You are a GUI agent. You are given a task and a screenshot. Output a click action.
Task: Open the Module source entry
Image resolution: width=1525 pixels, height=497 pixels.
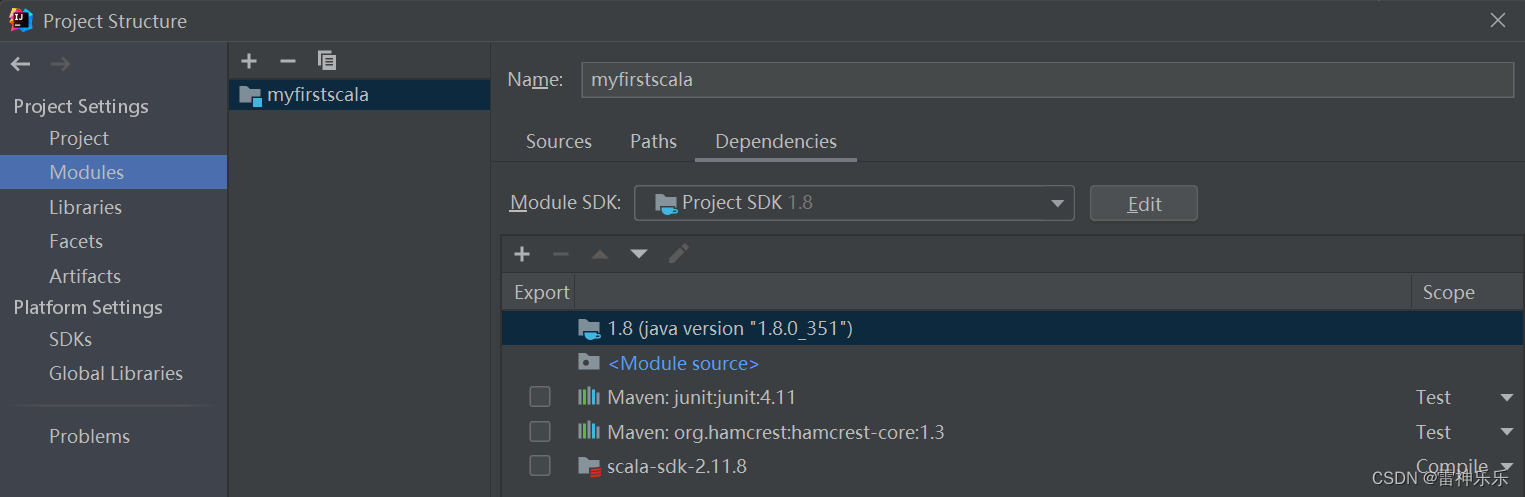pos(683,363)
